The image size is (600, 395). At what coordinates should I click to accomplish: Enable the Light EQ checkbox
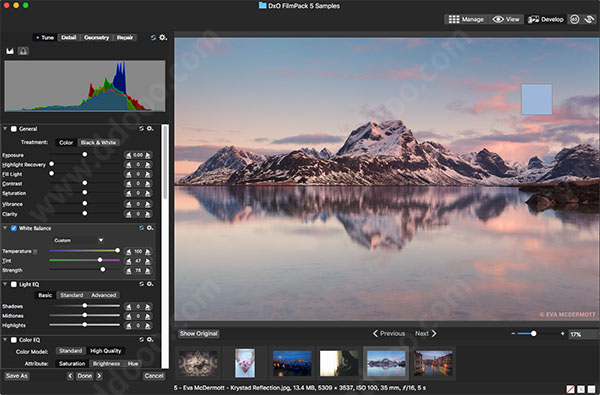(x=14, y=284)
